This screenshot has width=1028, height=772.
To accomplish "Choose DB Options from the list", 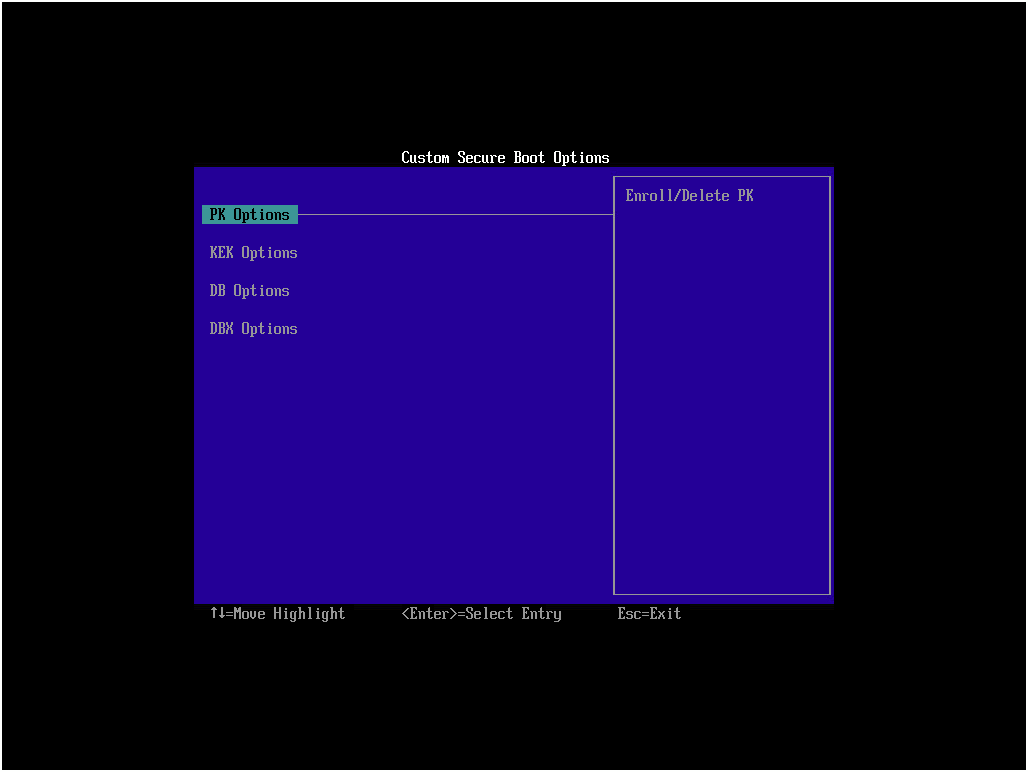I will click(x=249, y=290).
